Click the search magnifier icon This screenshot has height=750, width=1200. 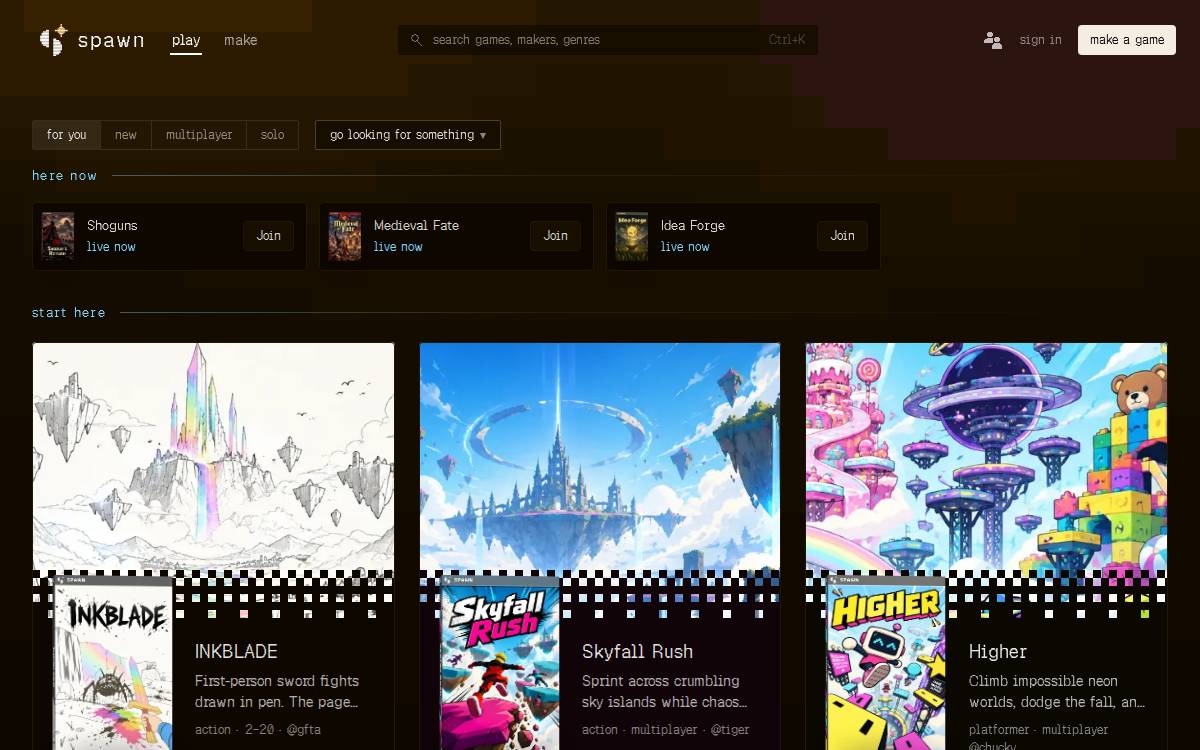[416, 40]
